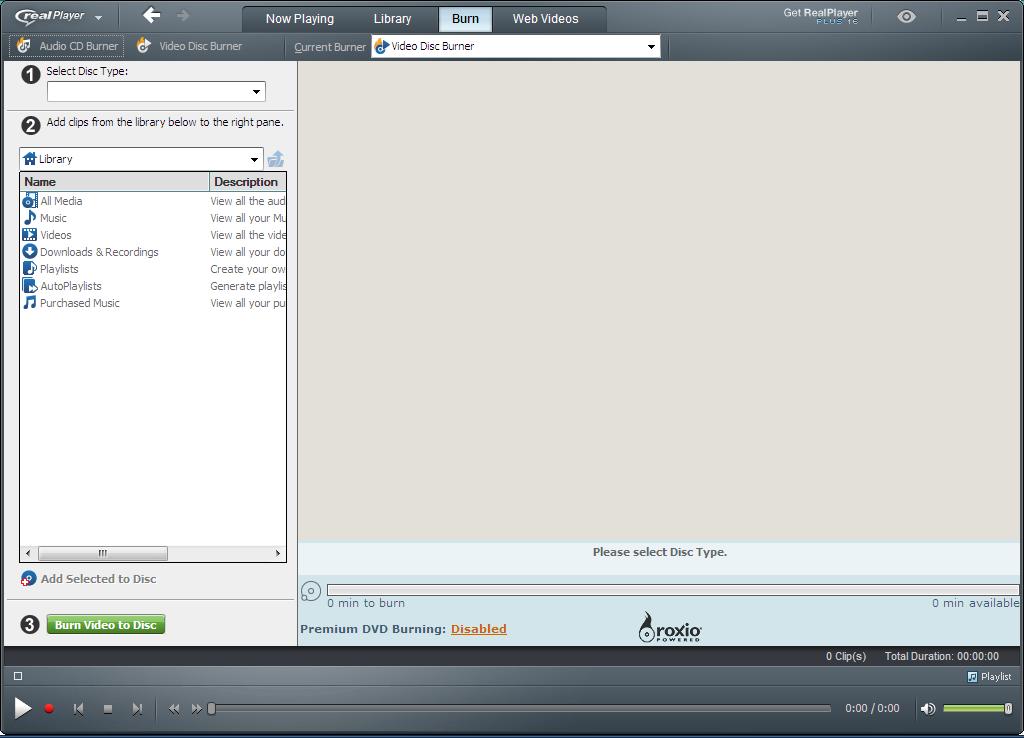1027x738 pixels.
Task: Open the Playlist panel button
Action: 989,676
